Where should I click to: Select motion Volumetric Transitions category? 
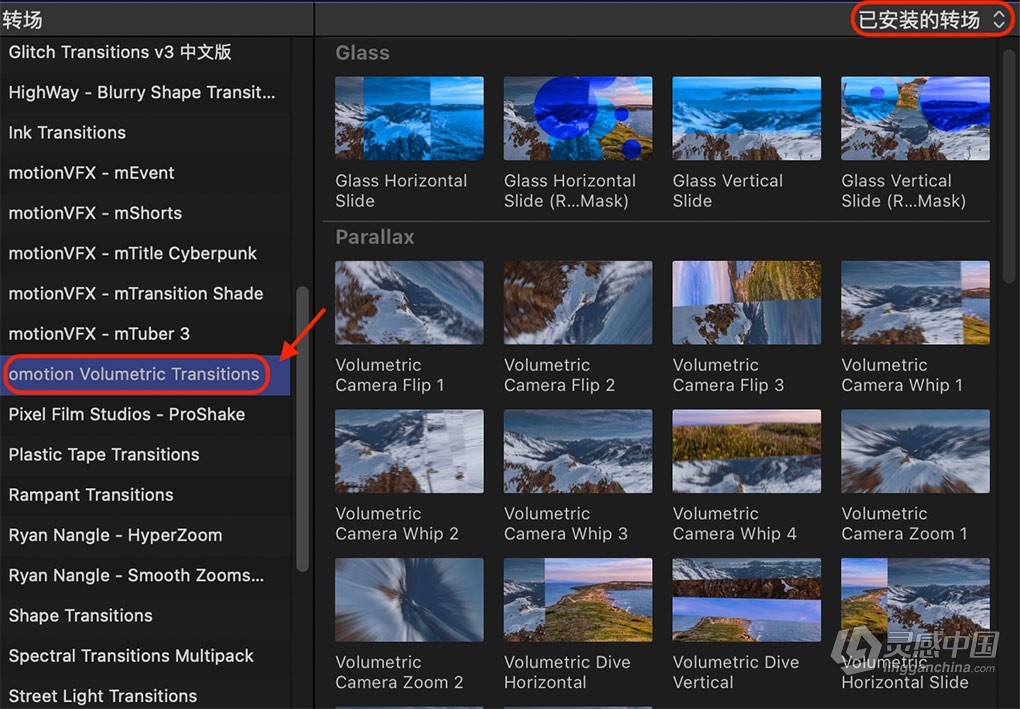[x=134, y=374]
